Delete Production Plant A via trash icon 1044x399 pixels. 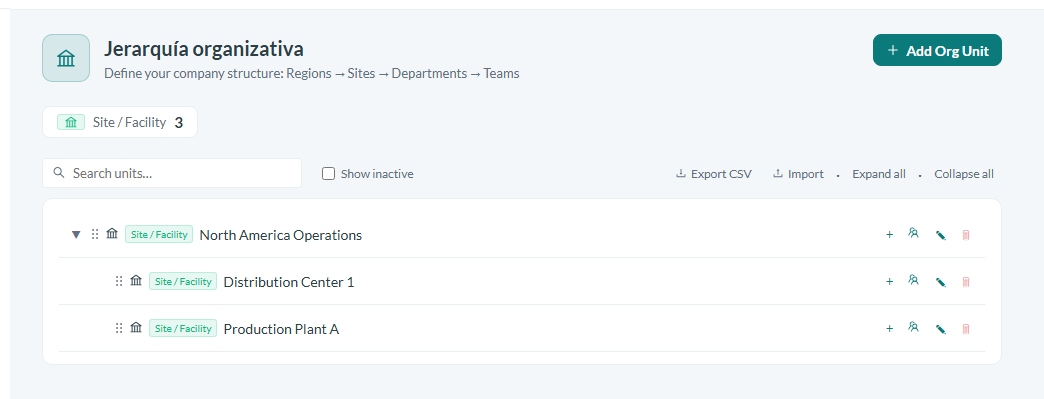pyautogui.click(x=966, y=328)
